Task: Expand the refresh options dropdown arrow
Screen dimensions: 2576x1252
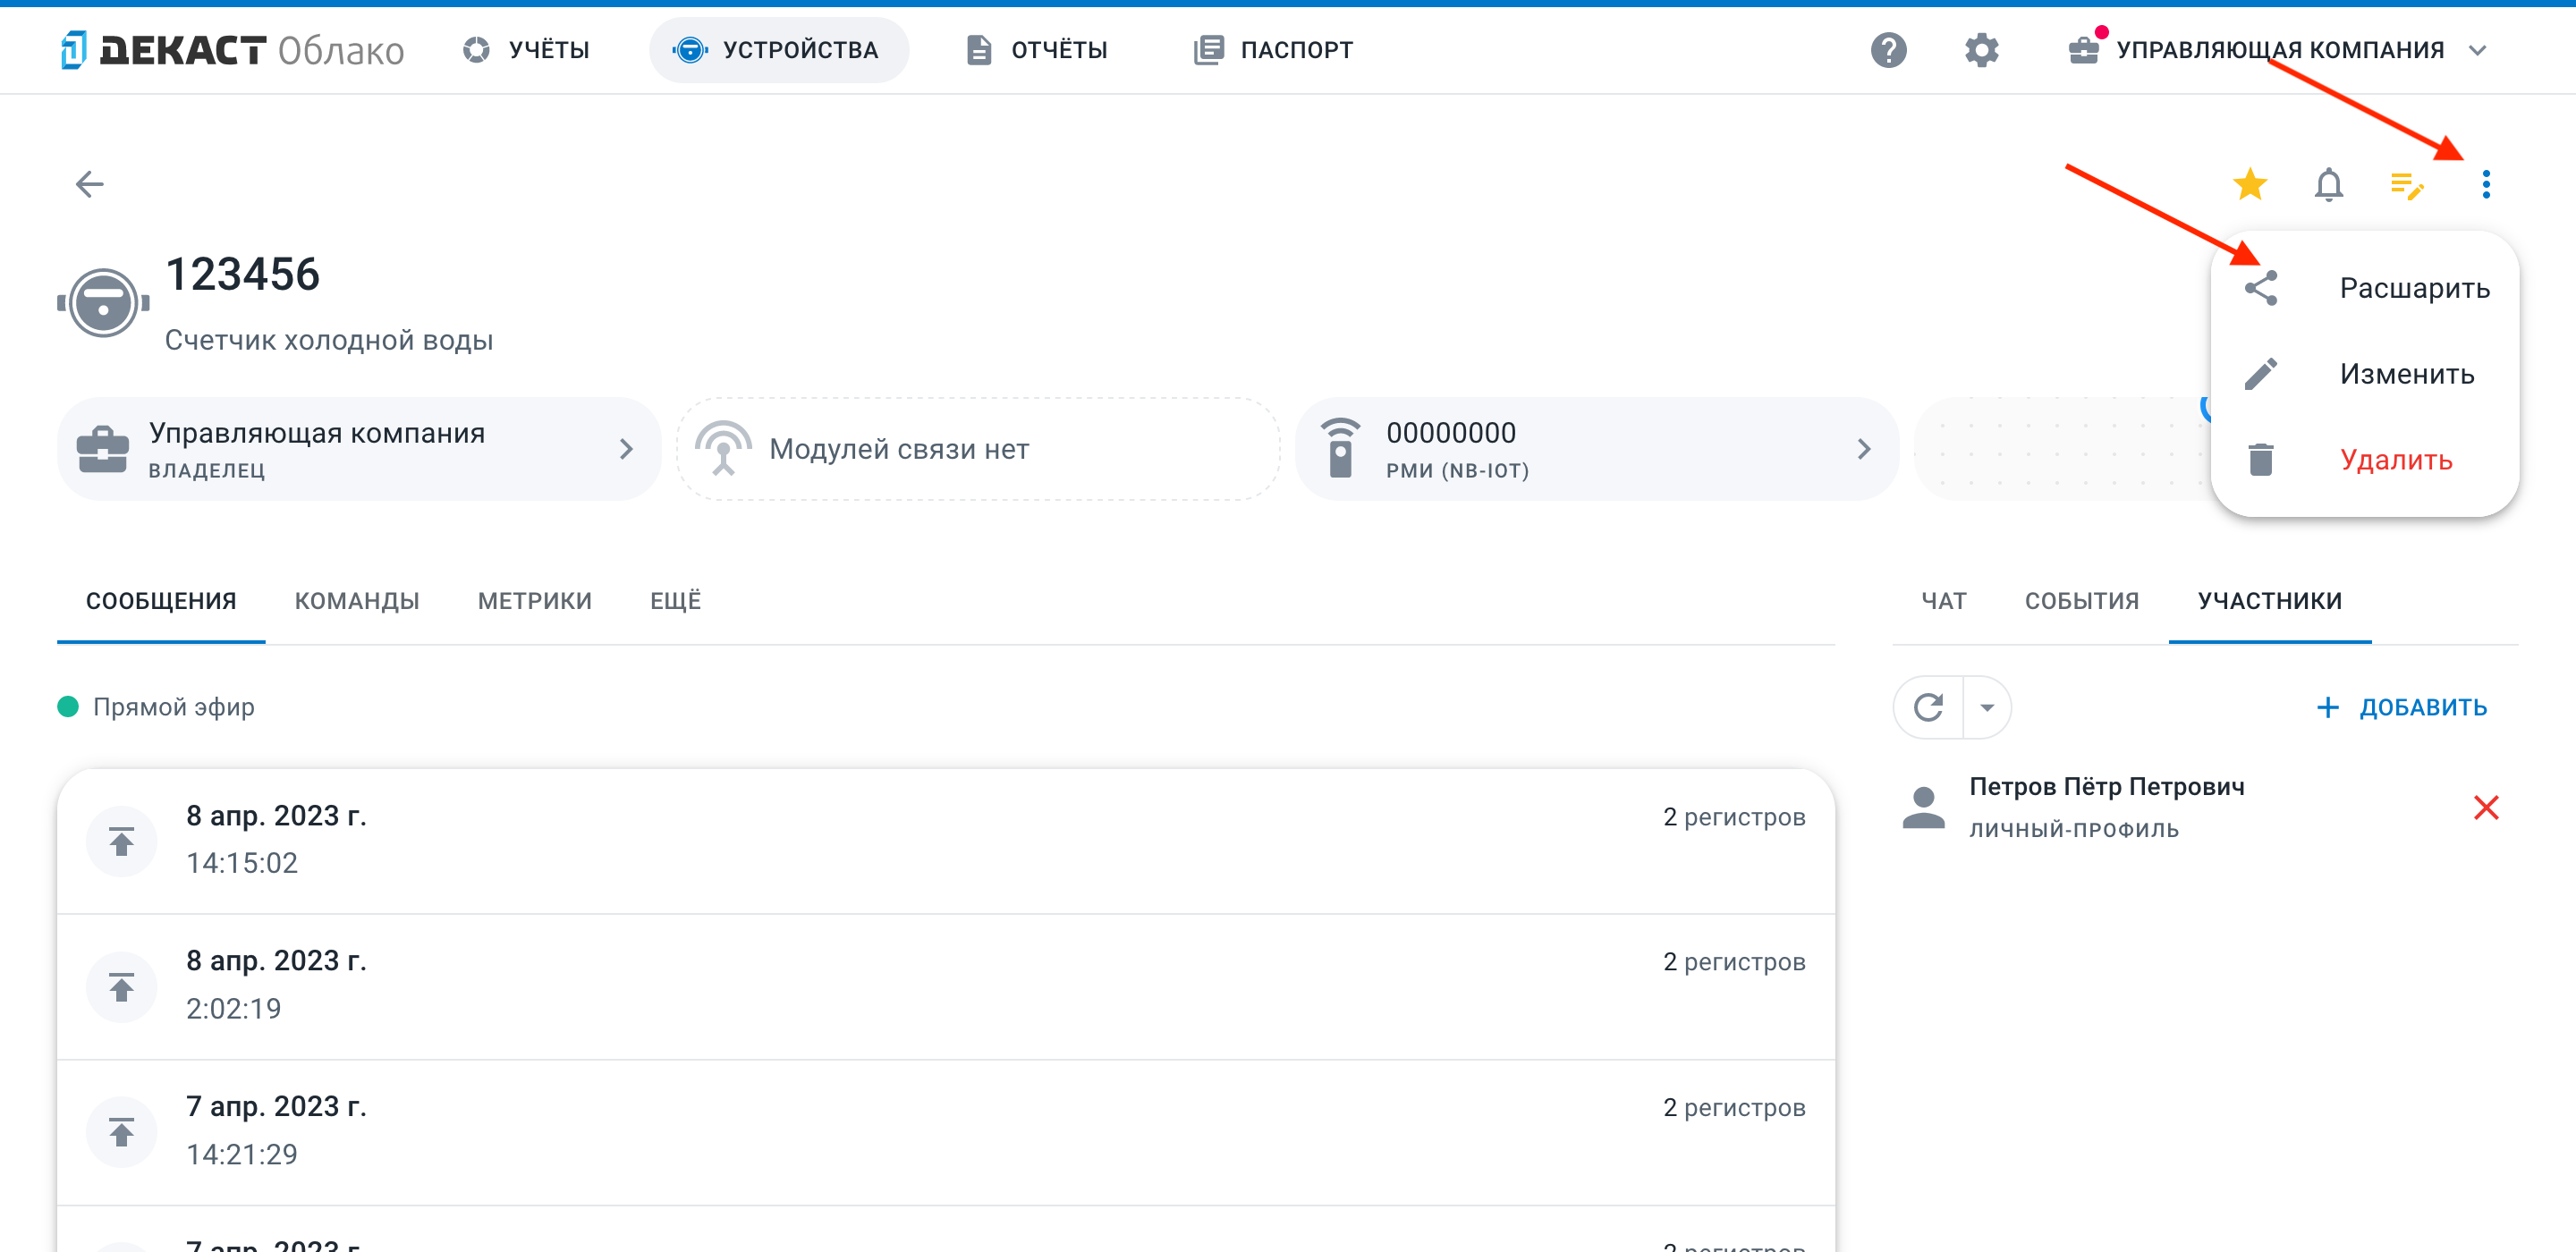Action: pos(1987,707)
